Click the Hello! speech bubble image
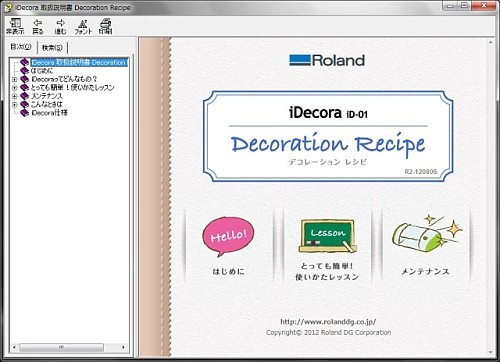 click(228, 237)
